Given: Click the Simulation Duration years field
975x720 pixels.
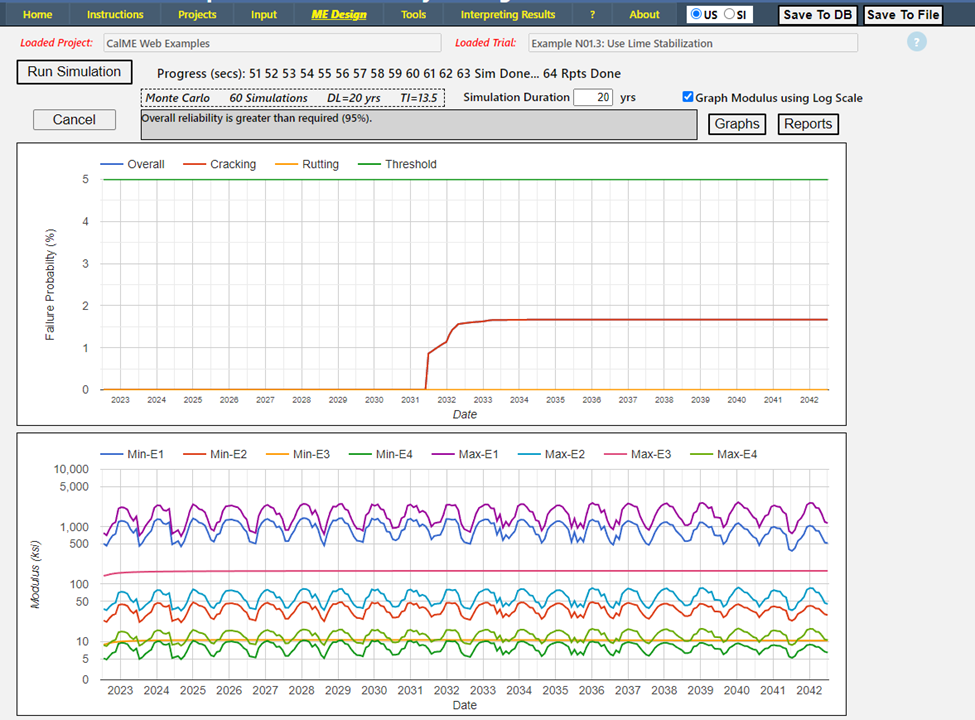Looking at the screenshot, I should [x=592, y=98].
